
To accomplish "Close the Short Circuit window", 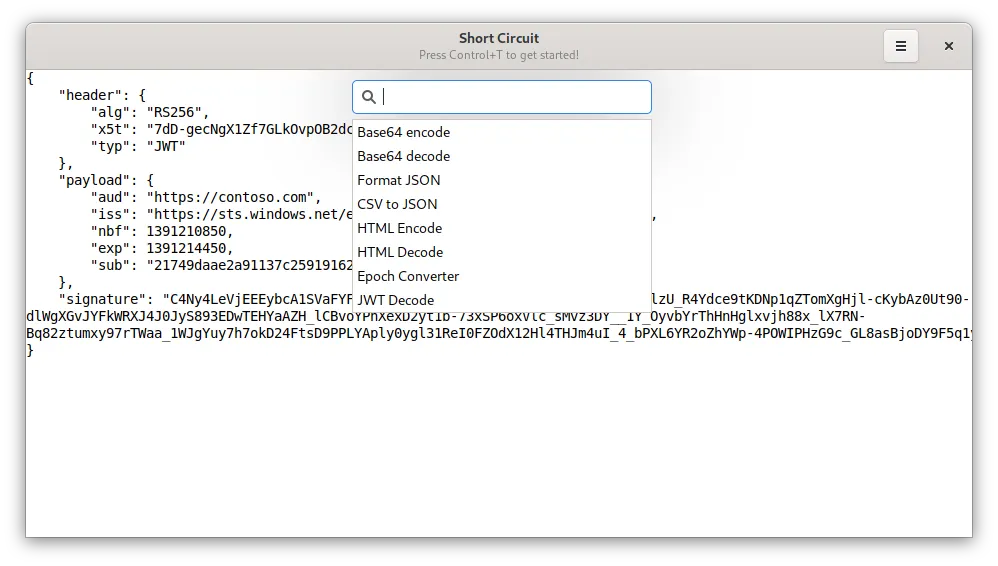I will [x=948, y=46].
